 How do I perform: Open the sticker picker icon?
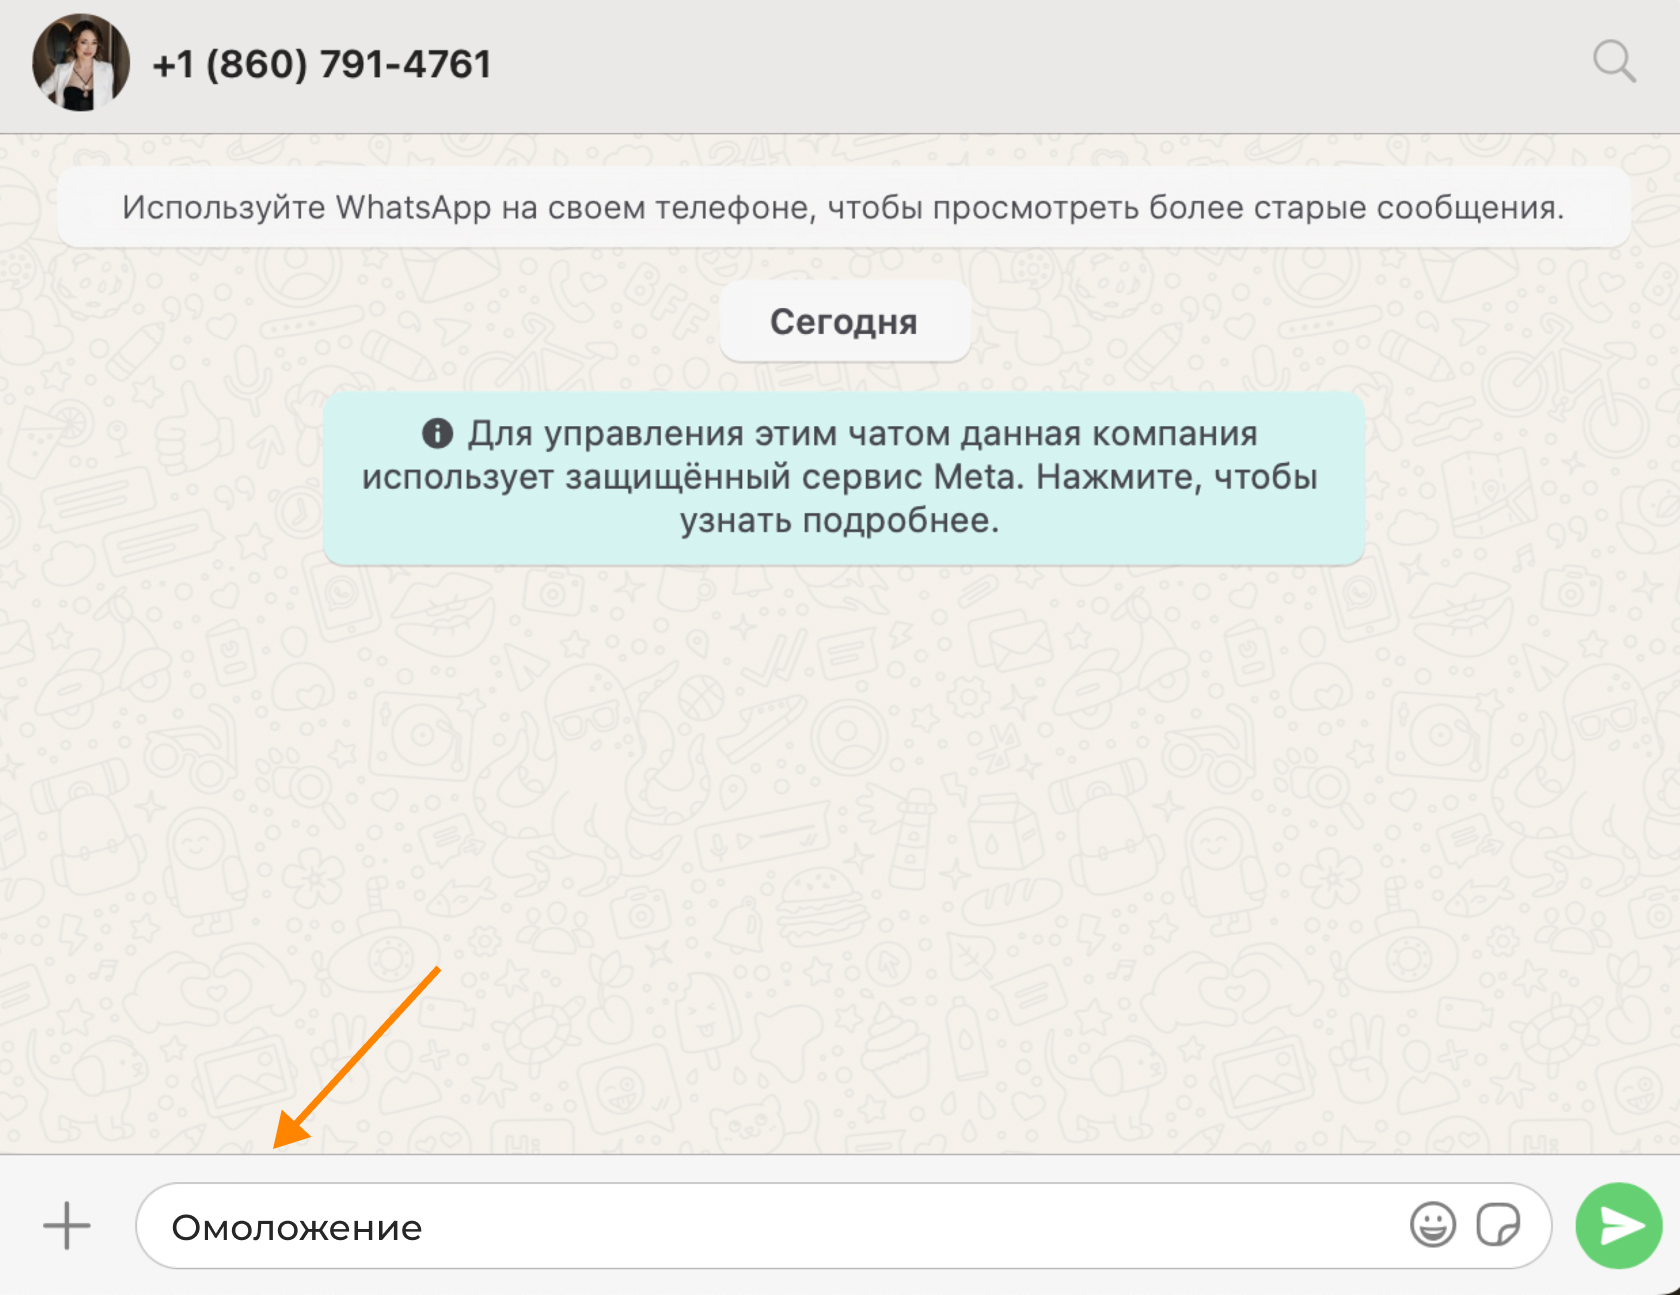pos(1498,1225)
